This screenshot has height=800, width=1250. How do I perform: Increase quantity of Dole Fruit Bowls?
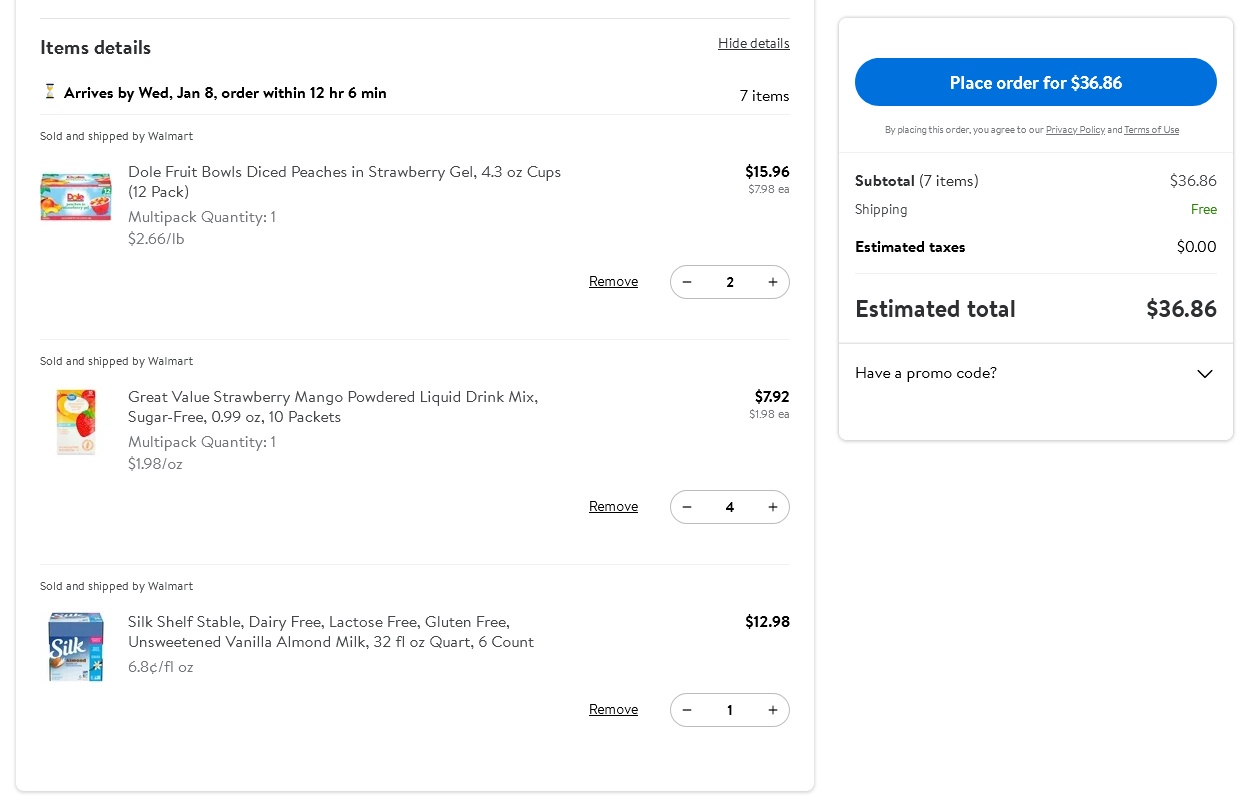[x=773, y=282]
